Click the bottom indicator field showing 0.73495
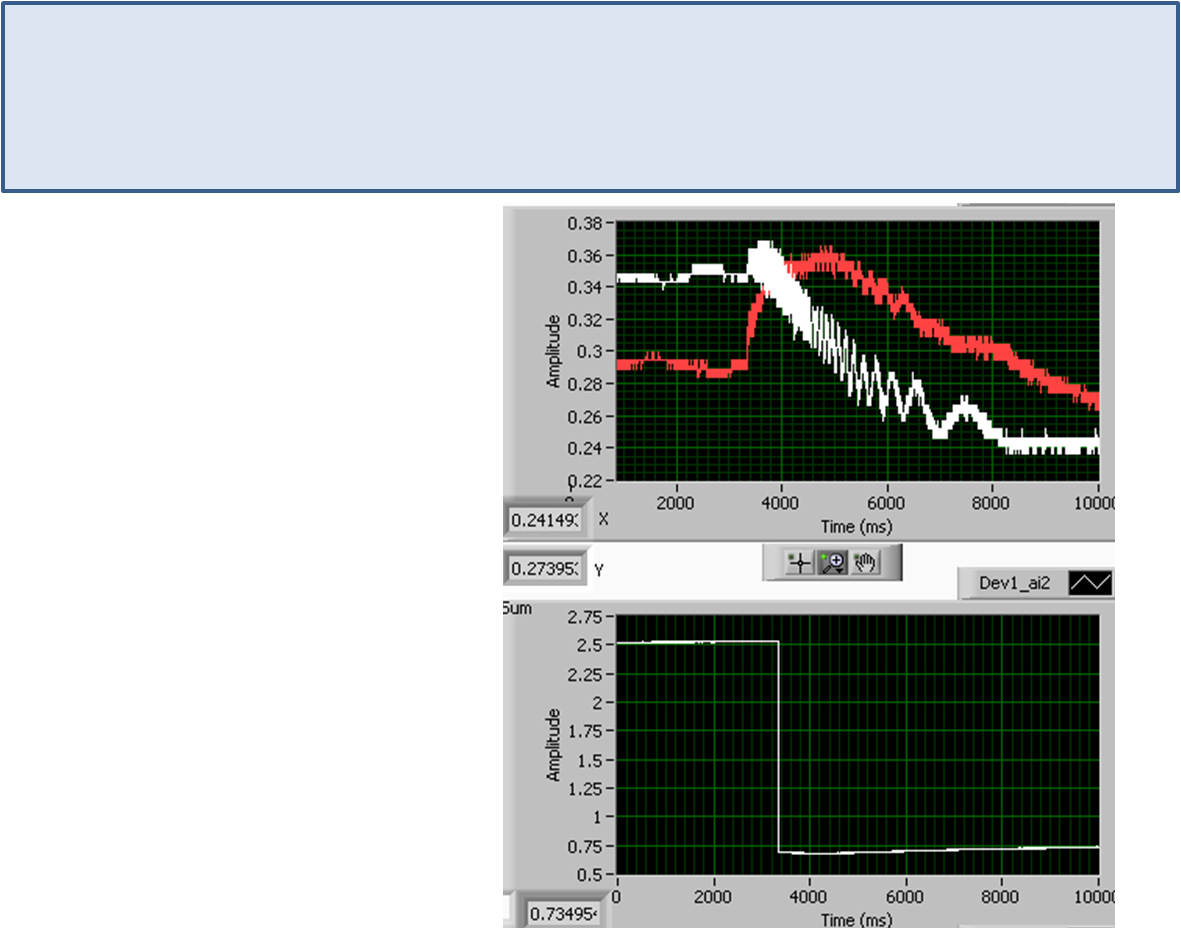Screen dimensions: 1181x929 click(x=563, y=913)
